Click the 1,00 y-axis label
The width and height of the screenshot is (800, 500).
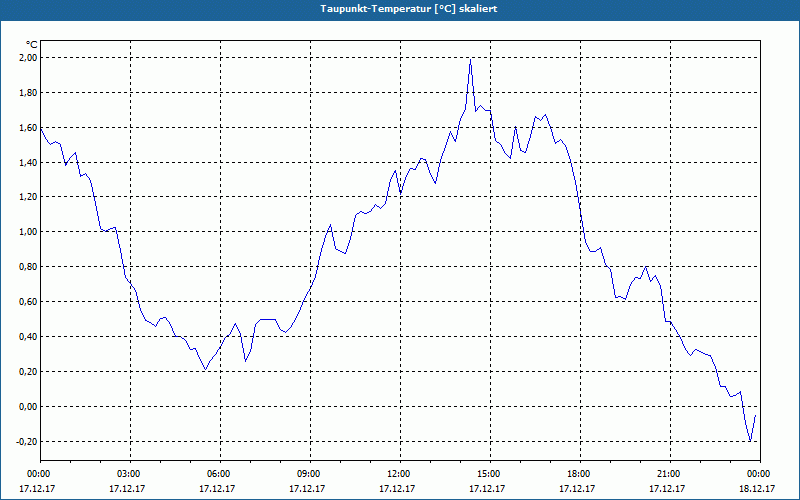click(x=28, y=232)
